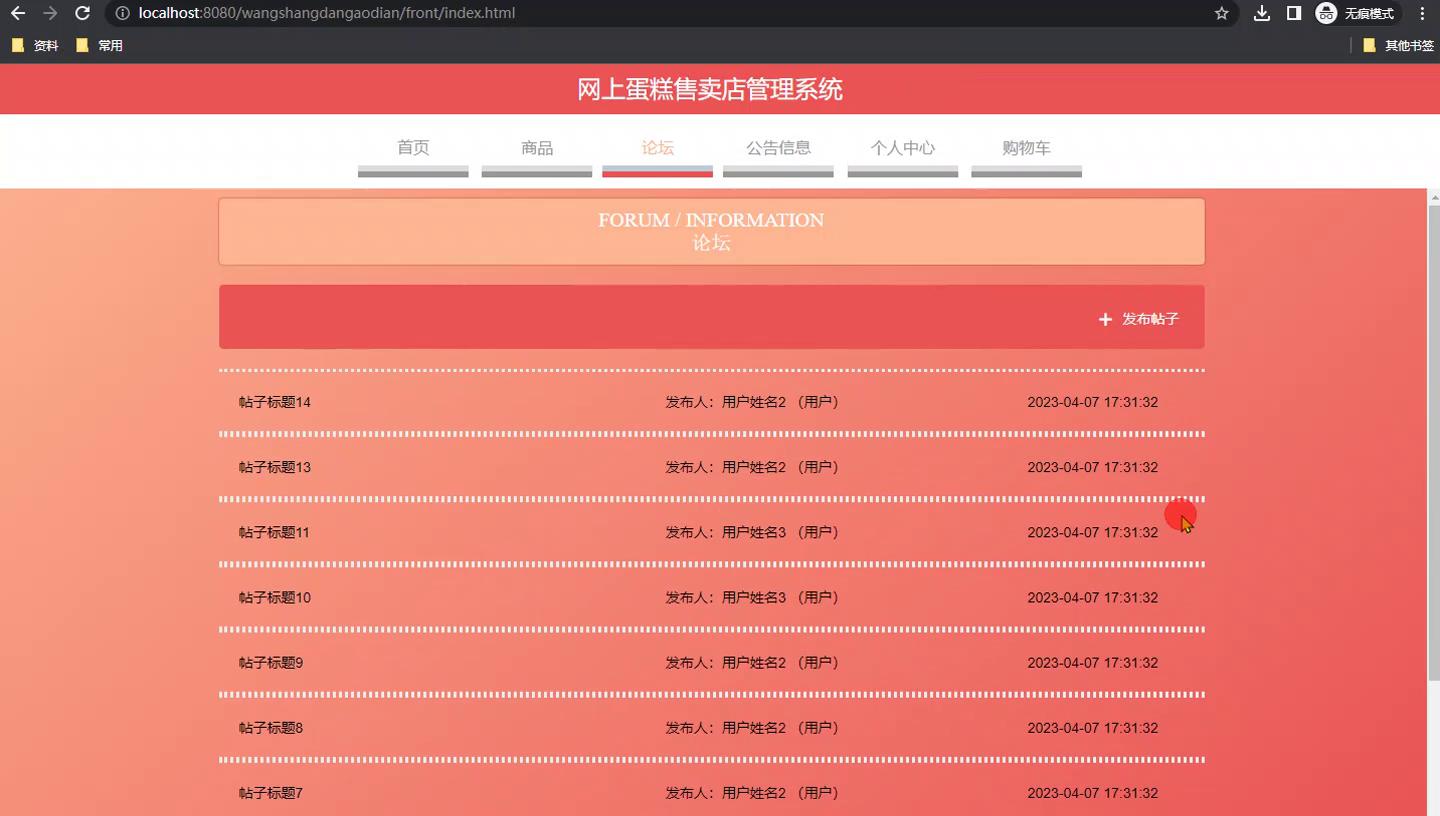
Task: Open the post 帖子标题13
Action: coord(275,467)
